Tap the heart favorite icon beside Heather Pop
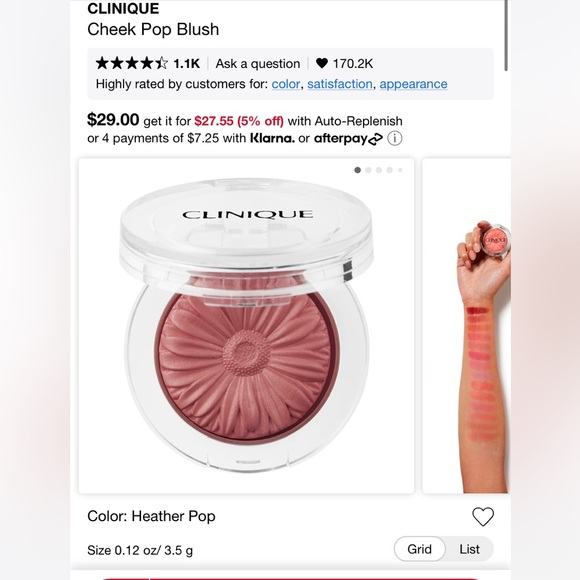This screenshot has width=580, height=580. pyautogui.click(x=483, y=516)
